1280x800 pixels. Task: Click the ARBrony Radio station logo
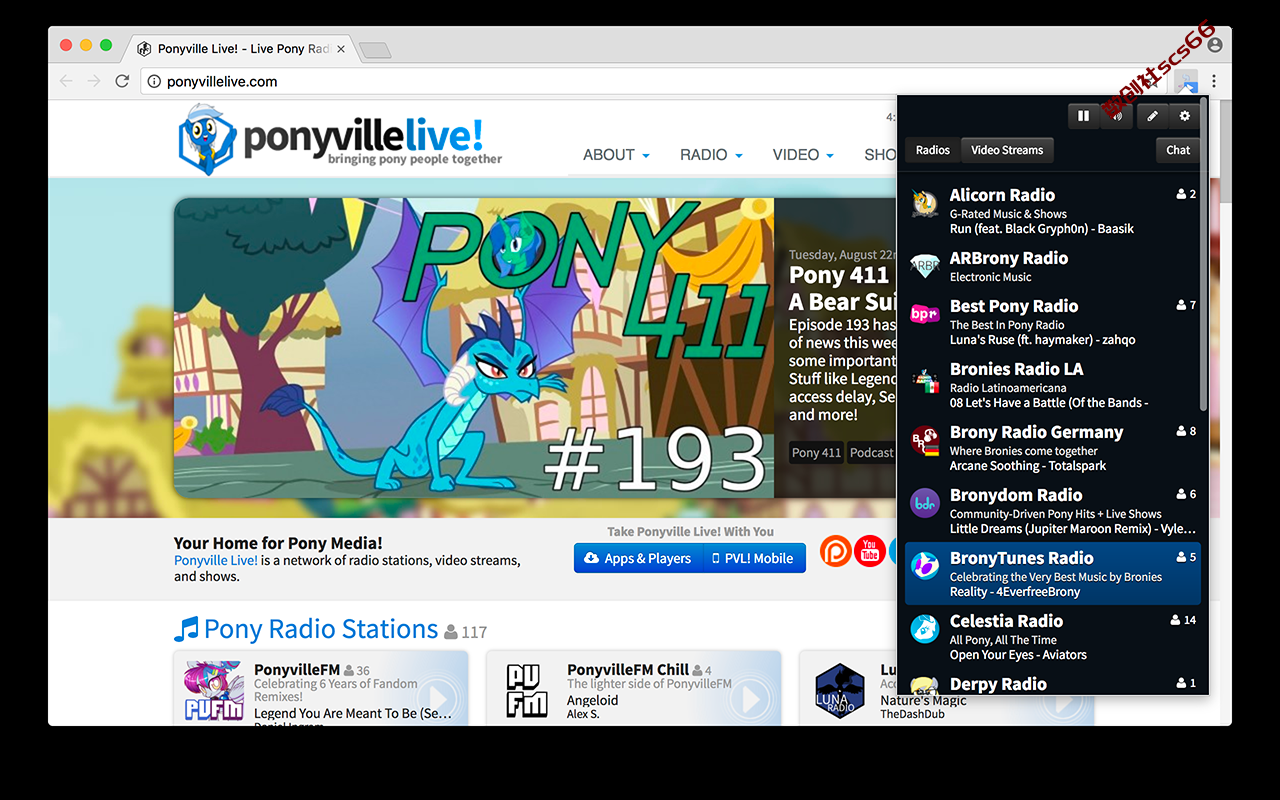click(x=925, y=266)
